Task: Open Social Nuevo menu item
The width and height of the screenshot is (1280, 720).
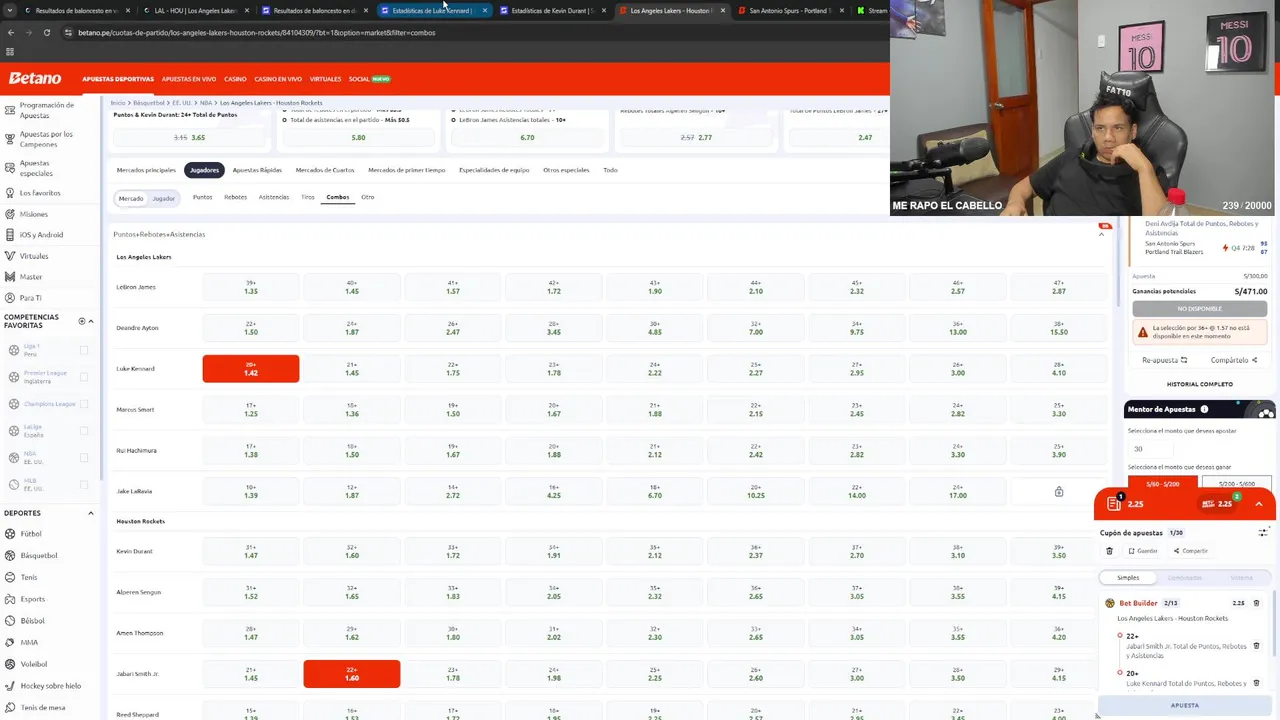Action: 370,79
